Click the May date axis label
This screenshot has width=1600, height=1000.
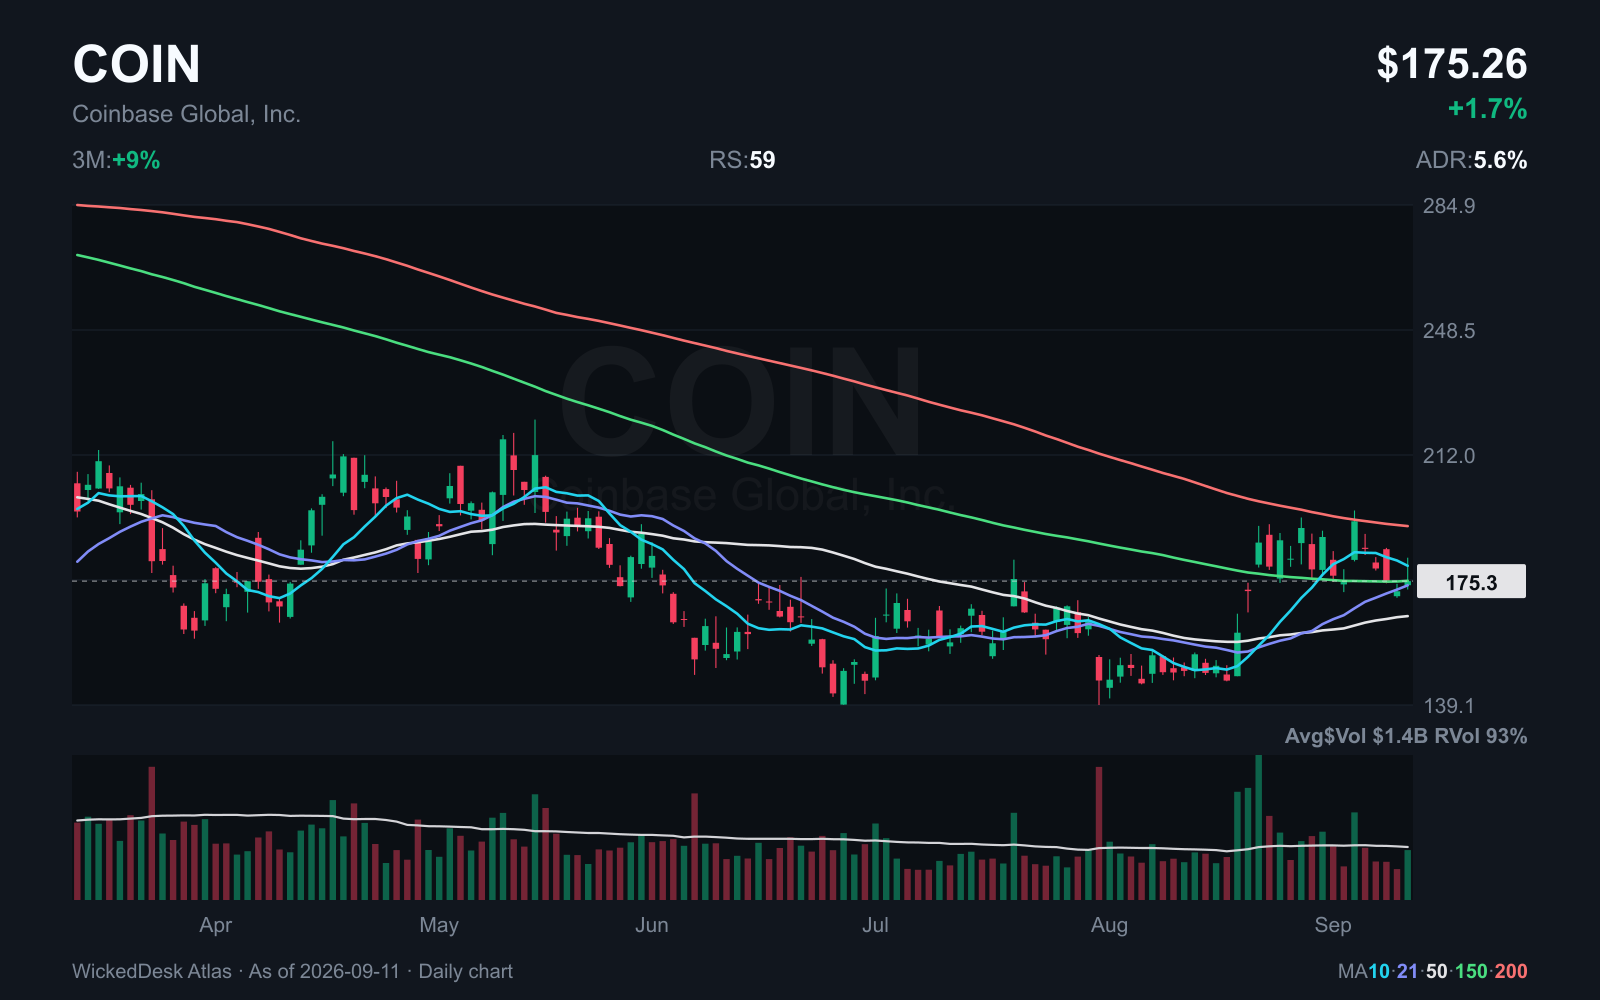click(x=439, y=925)
